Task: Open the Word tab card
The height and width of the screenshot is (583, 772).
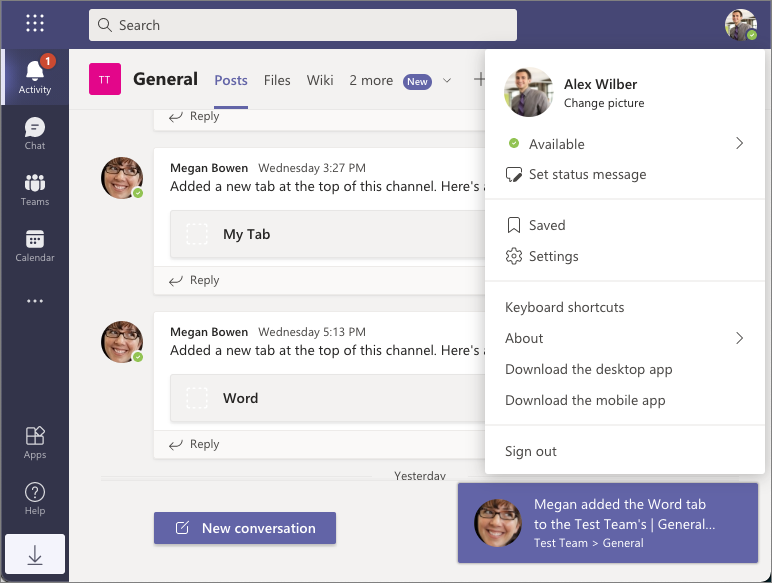Action: 328,398
